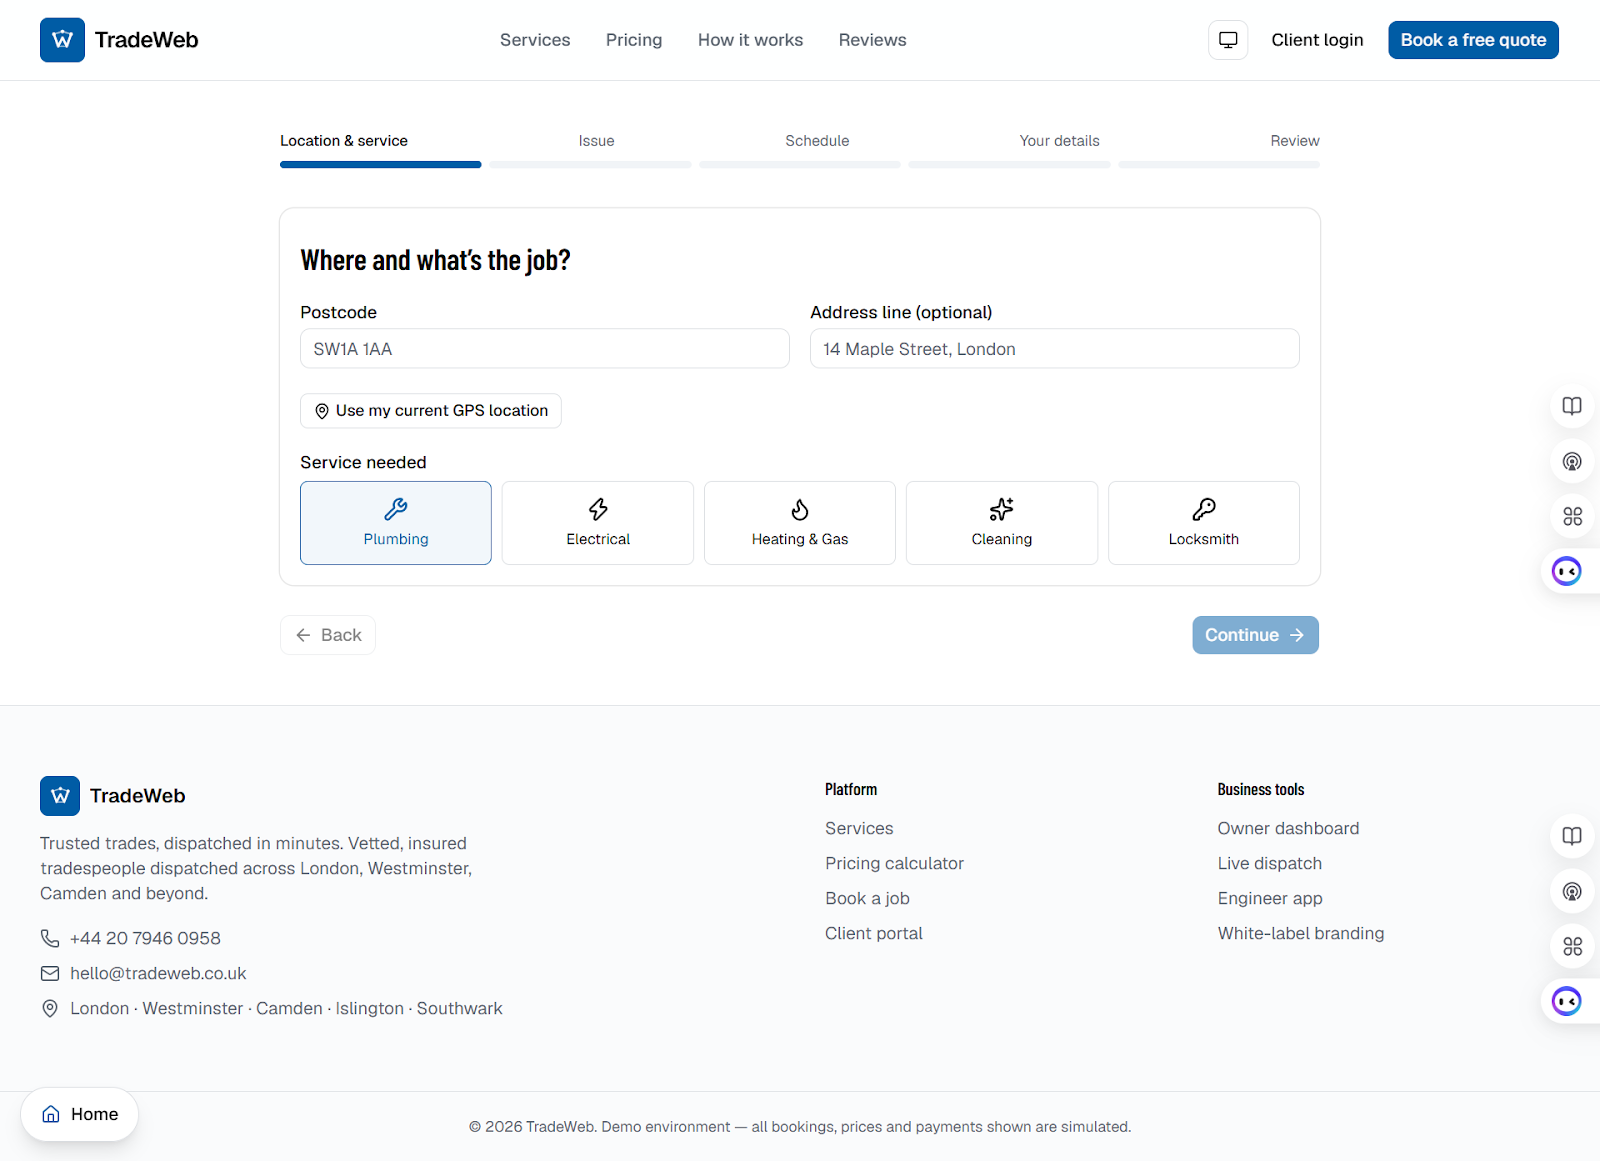Screen dimensions: 1600x1161
Task: Select the Electrical service card
Action: click(598, 523)
